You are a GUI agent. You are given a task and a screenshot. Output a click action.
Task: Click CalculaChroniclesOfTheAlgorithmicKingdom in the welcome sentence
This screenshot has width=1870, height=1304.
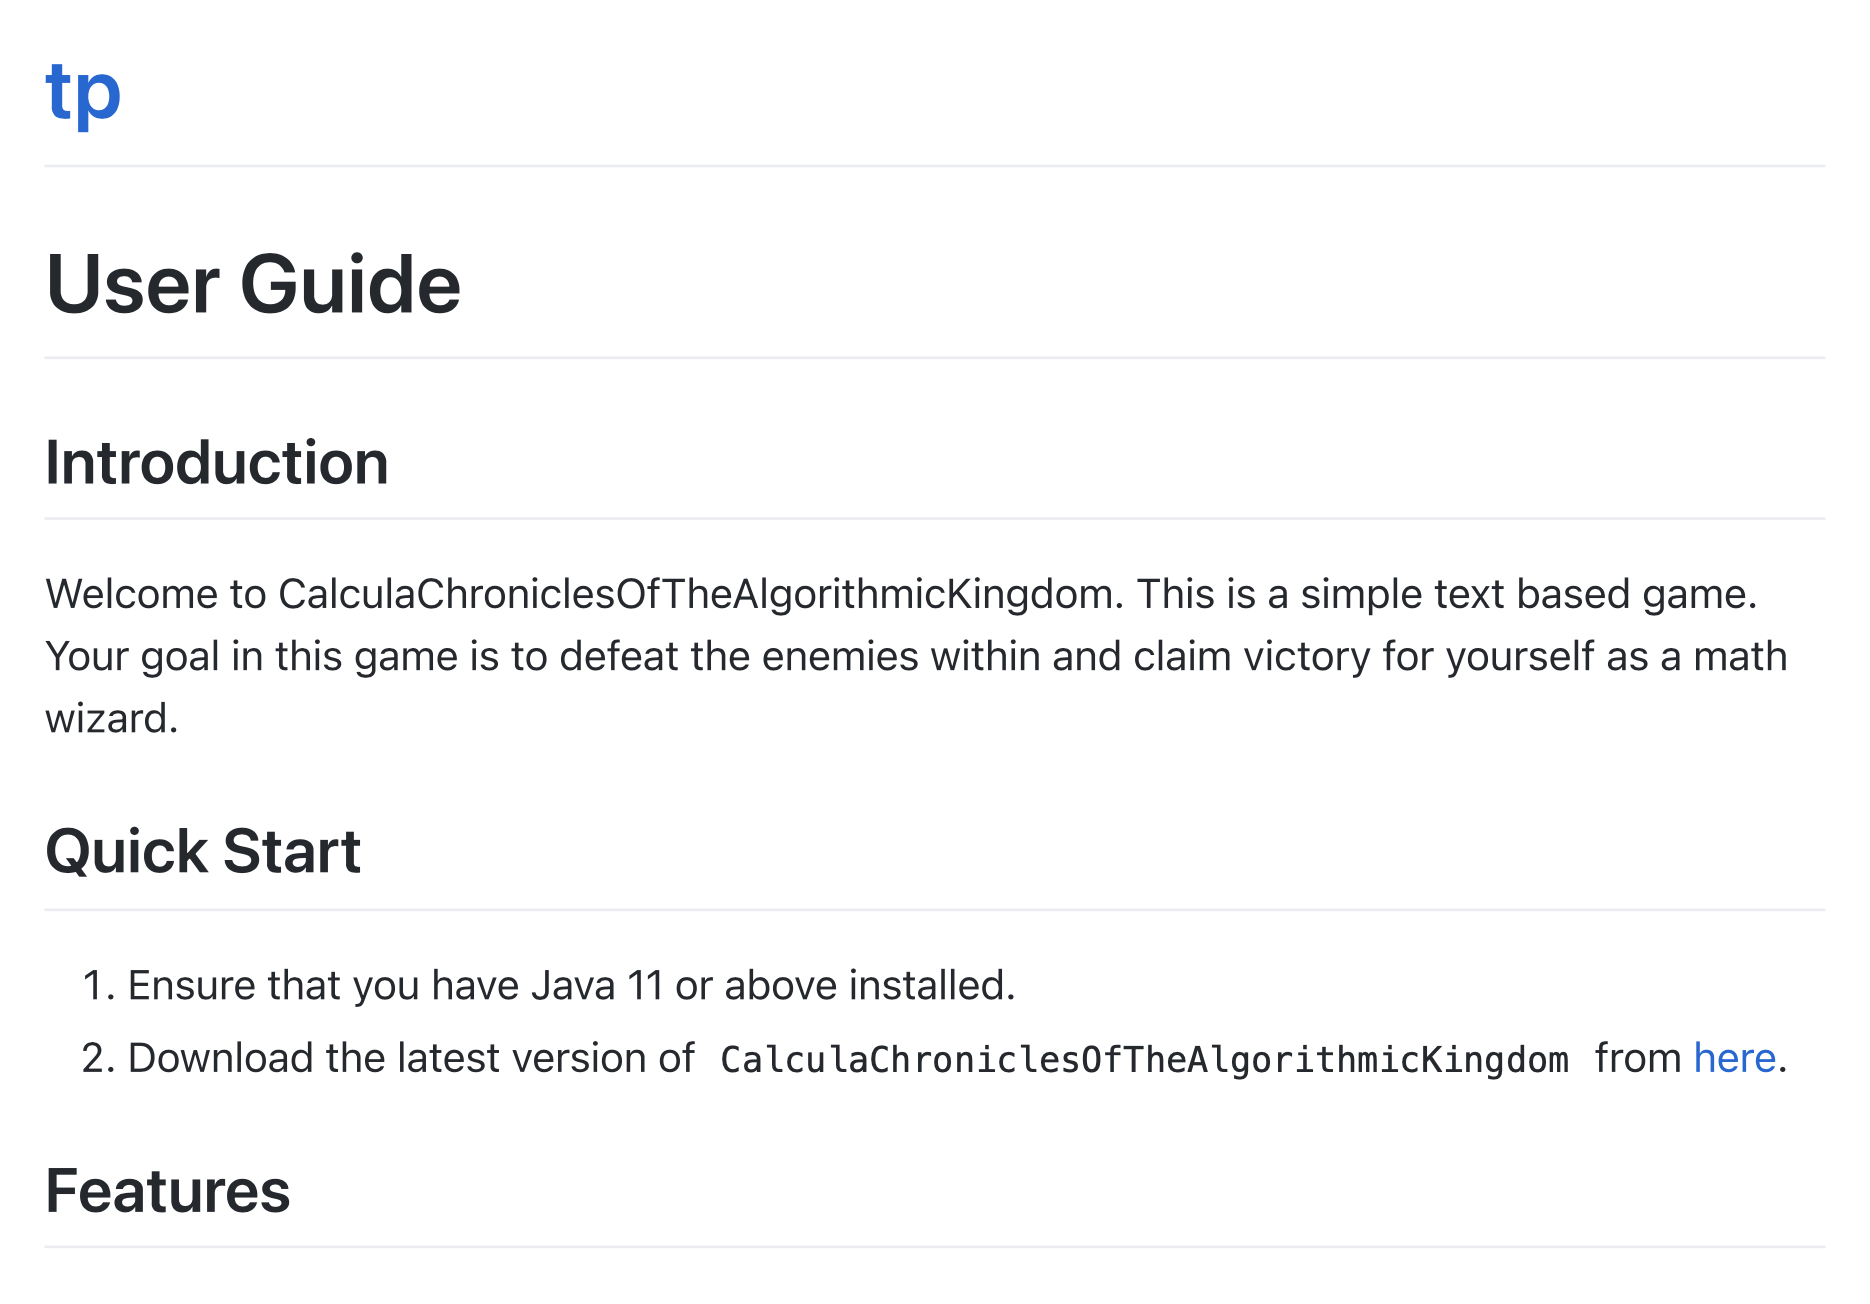(695, 594)
